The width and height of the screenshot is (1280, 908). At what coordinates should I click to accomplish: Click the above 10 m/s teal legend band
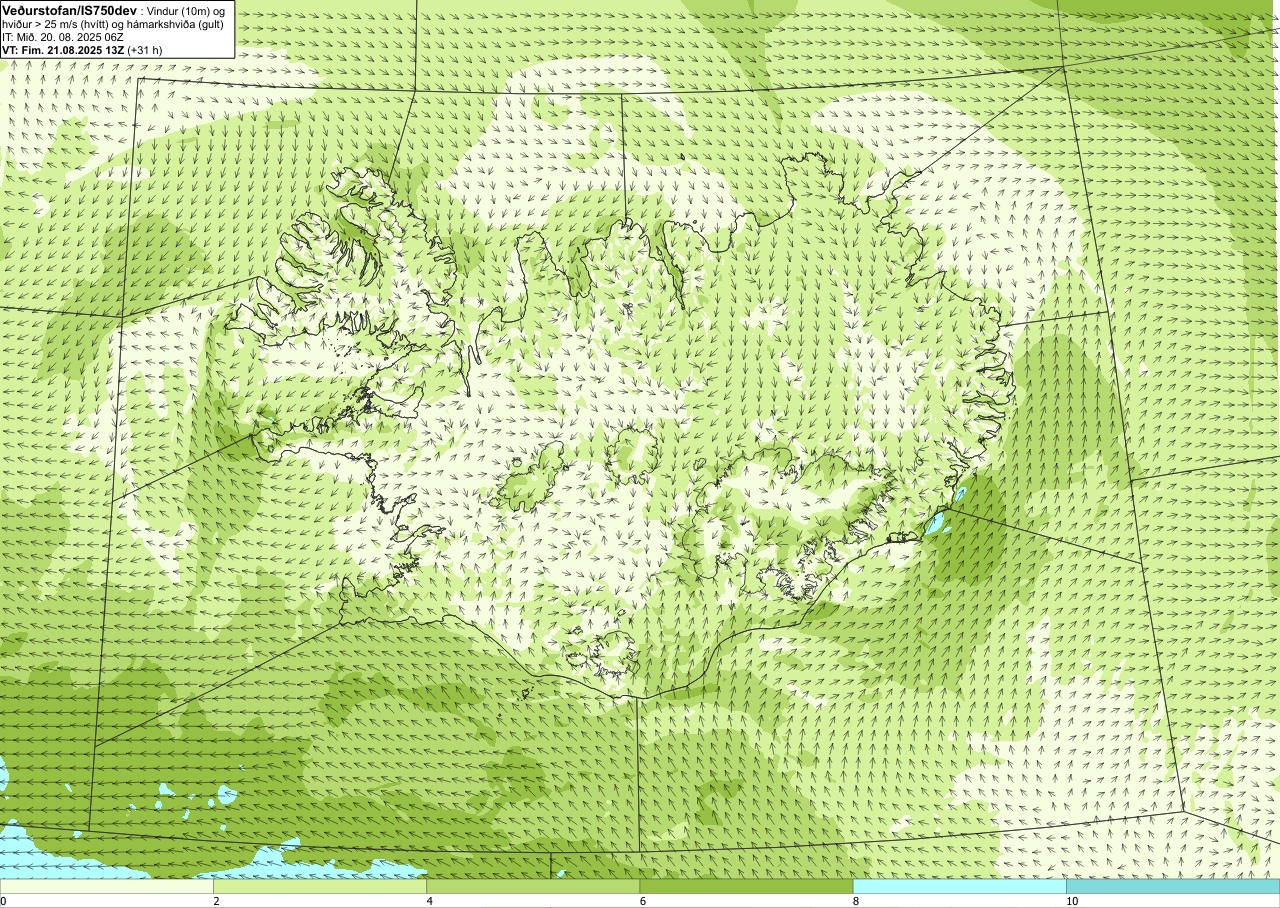tap(1173, 886)
